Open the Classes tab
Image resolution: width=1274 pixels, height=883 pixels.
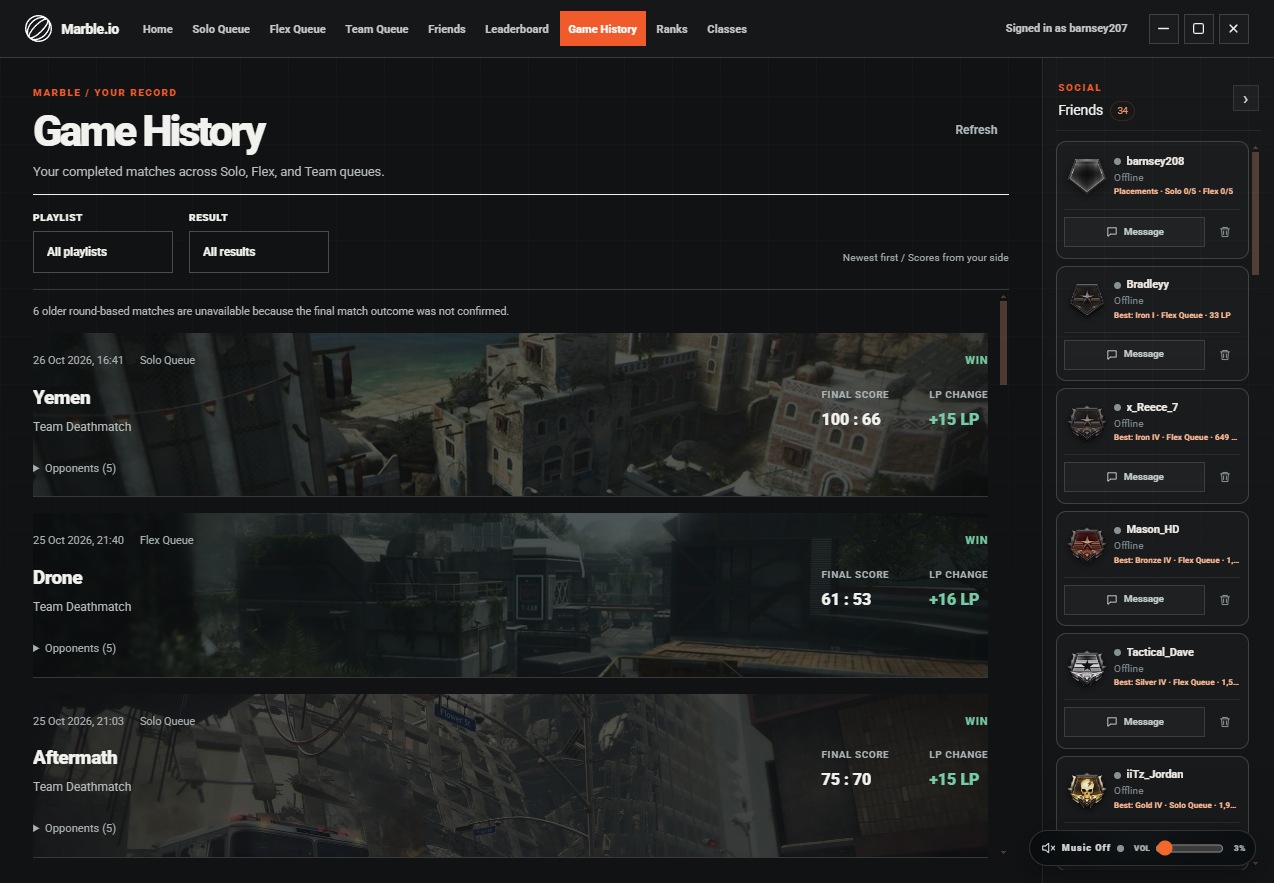pyautogui.click(x=727, y=29)
